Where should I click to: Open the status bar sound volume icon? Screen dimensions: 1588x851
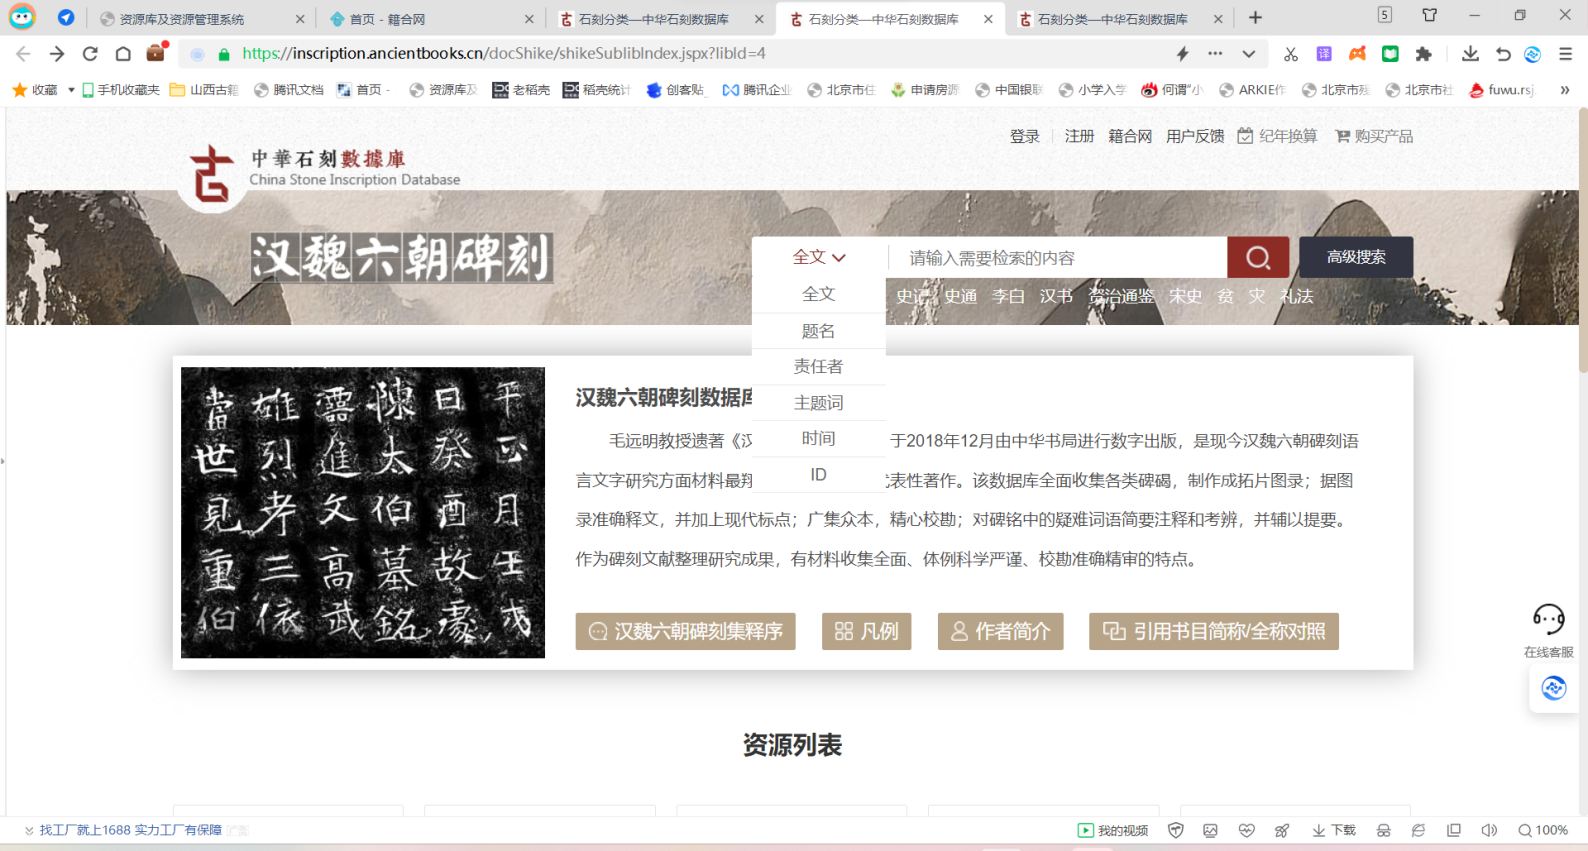pyautogui.click(x=1489, y=830)
